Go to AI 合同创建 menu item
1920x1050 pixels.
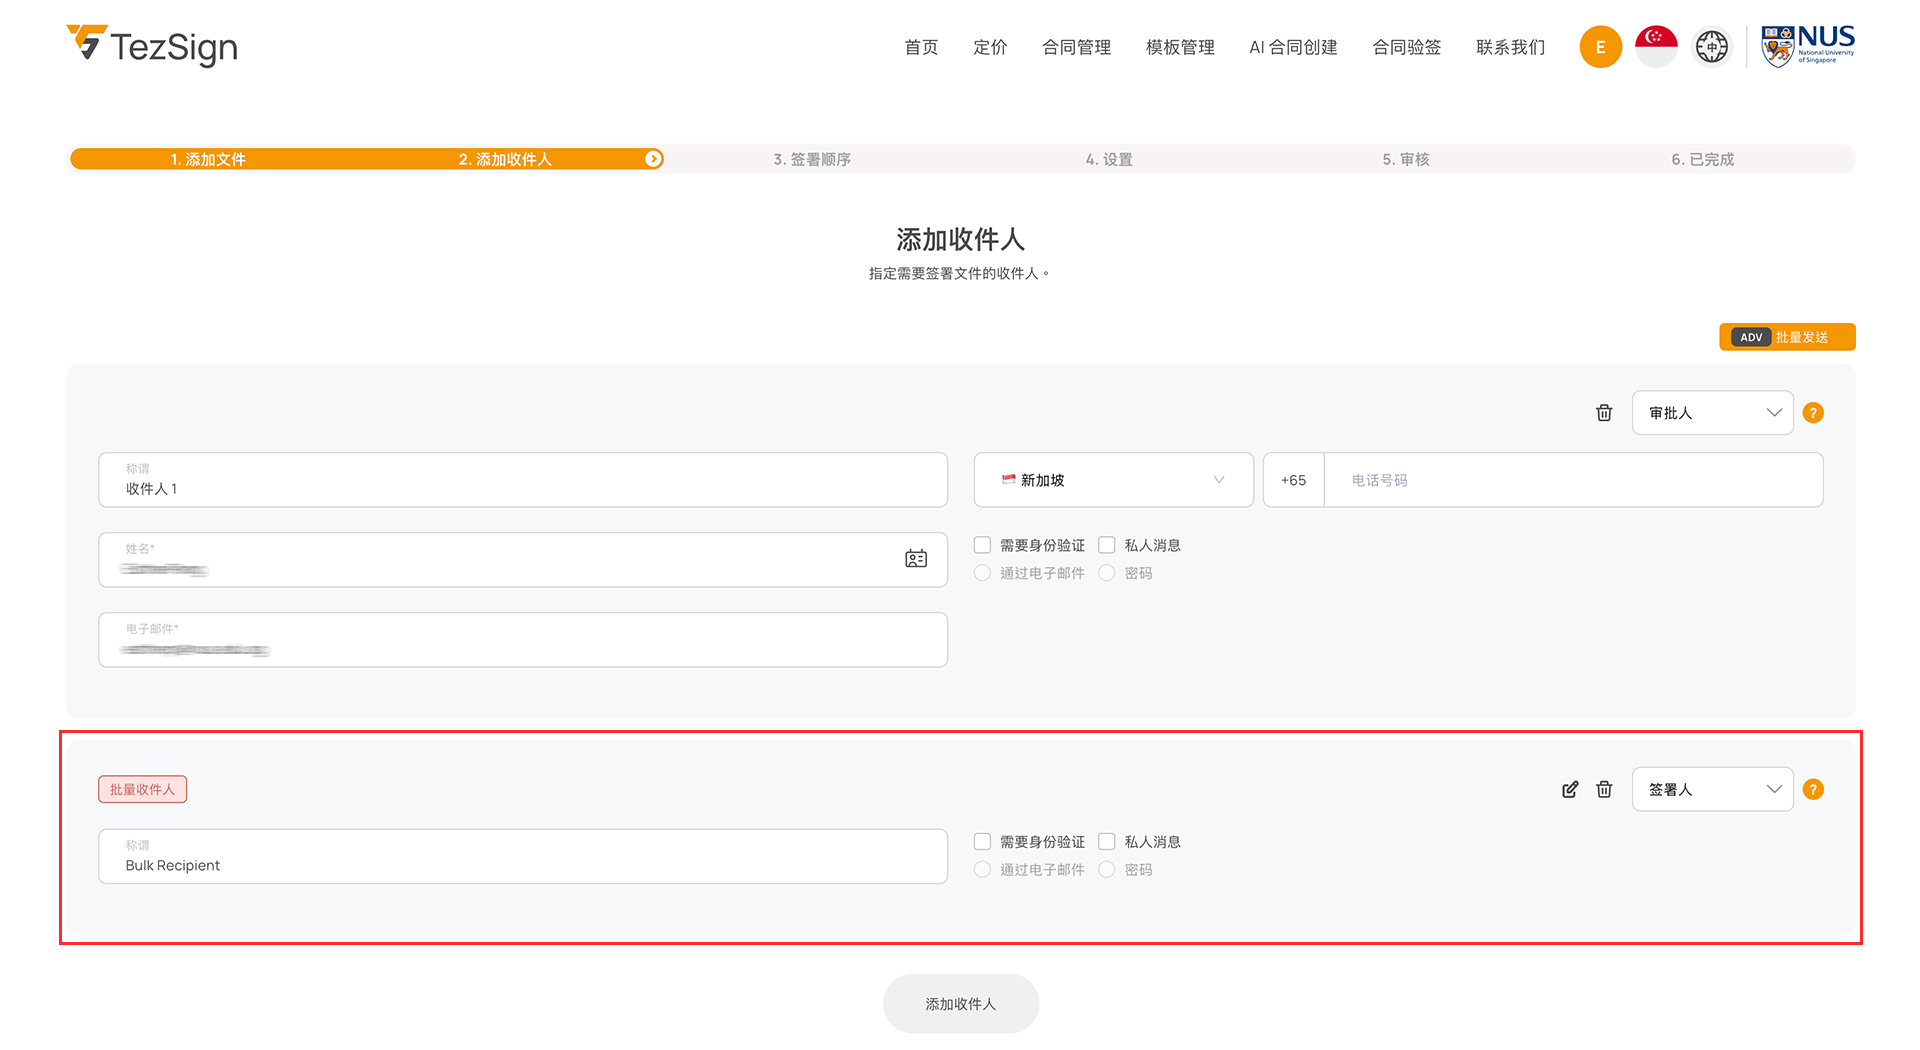tap(1293, 47)
